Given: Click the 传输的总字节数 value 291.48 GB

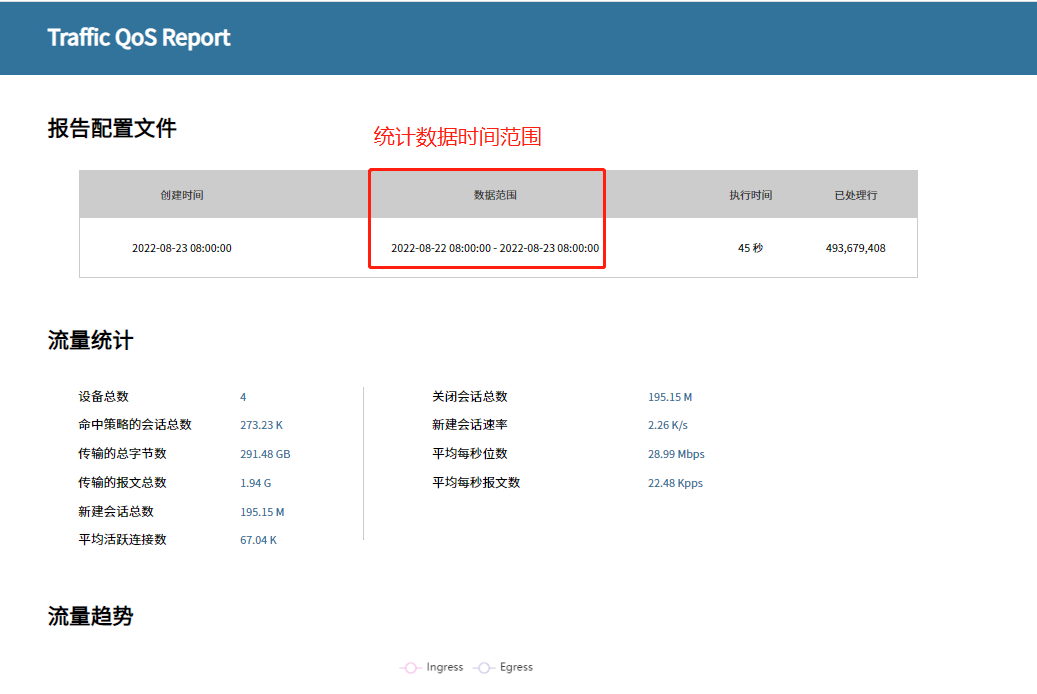Looking at the screenshot, I should click(x=265, y=454).
